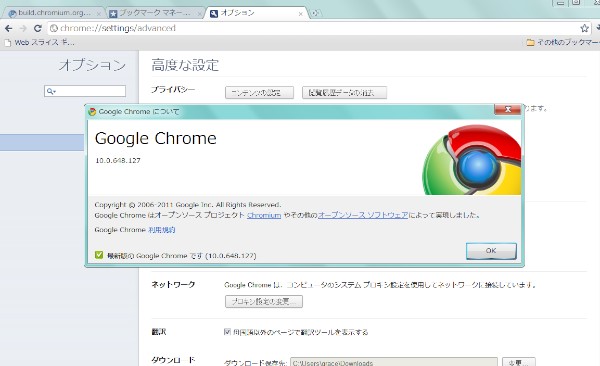The width and height of the screenshot is (600, 366).
Task: Click the Chrome icon in dialog title bar
Action: (x=92, y=112)
